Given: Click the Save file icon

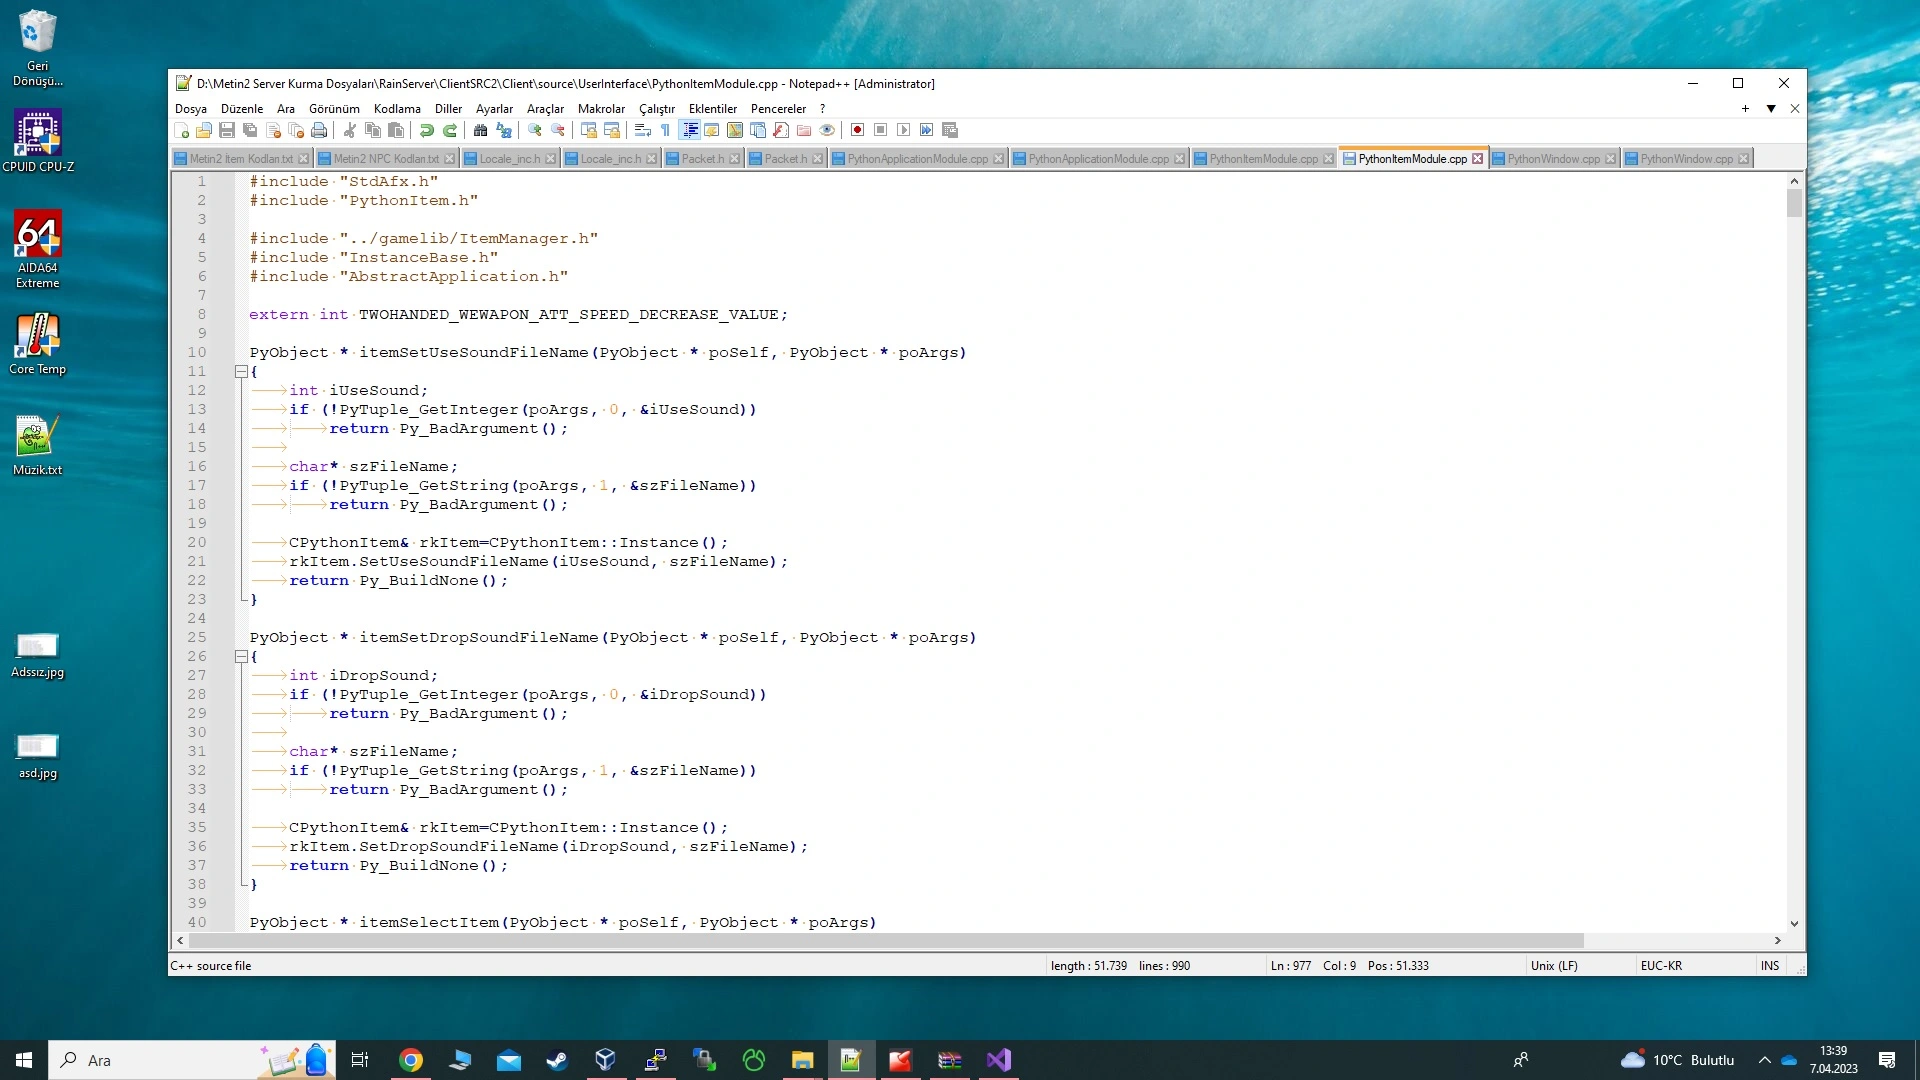Looking at the screenshot, I should tap(227, 130).
